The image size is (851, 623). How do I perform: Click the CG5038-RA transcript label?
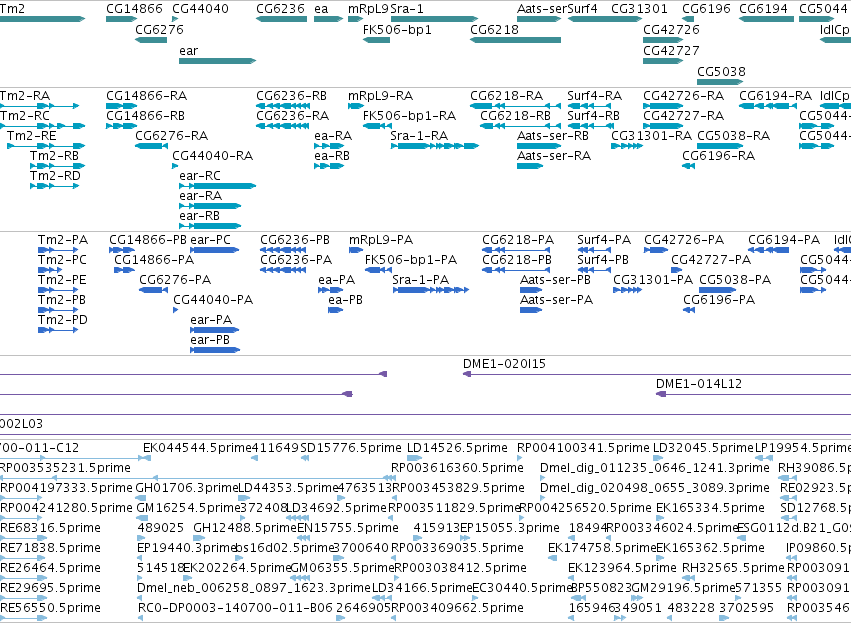pyautogui.click(x=734, y=136)
